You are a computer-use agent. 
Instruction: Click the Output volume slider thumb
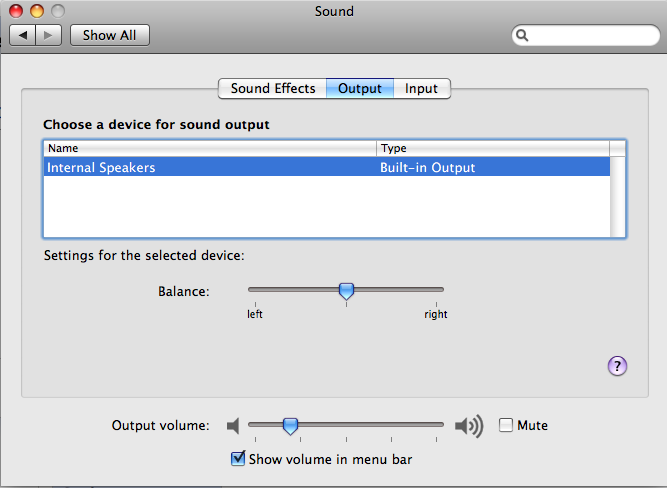point(290,426)
